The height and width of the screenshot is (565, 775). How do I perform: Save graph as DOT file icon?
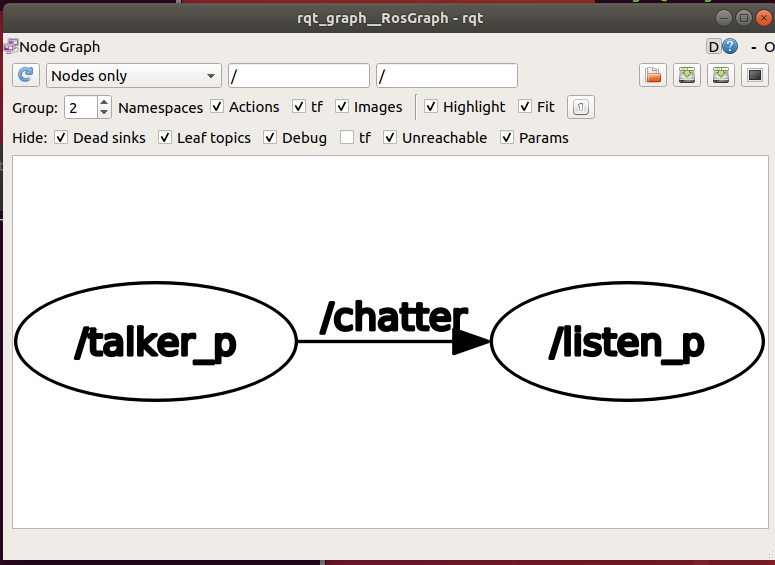pyautogui.click(x=687, y=75)
